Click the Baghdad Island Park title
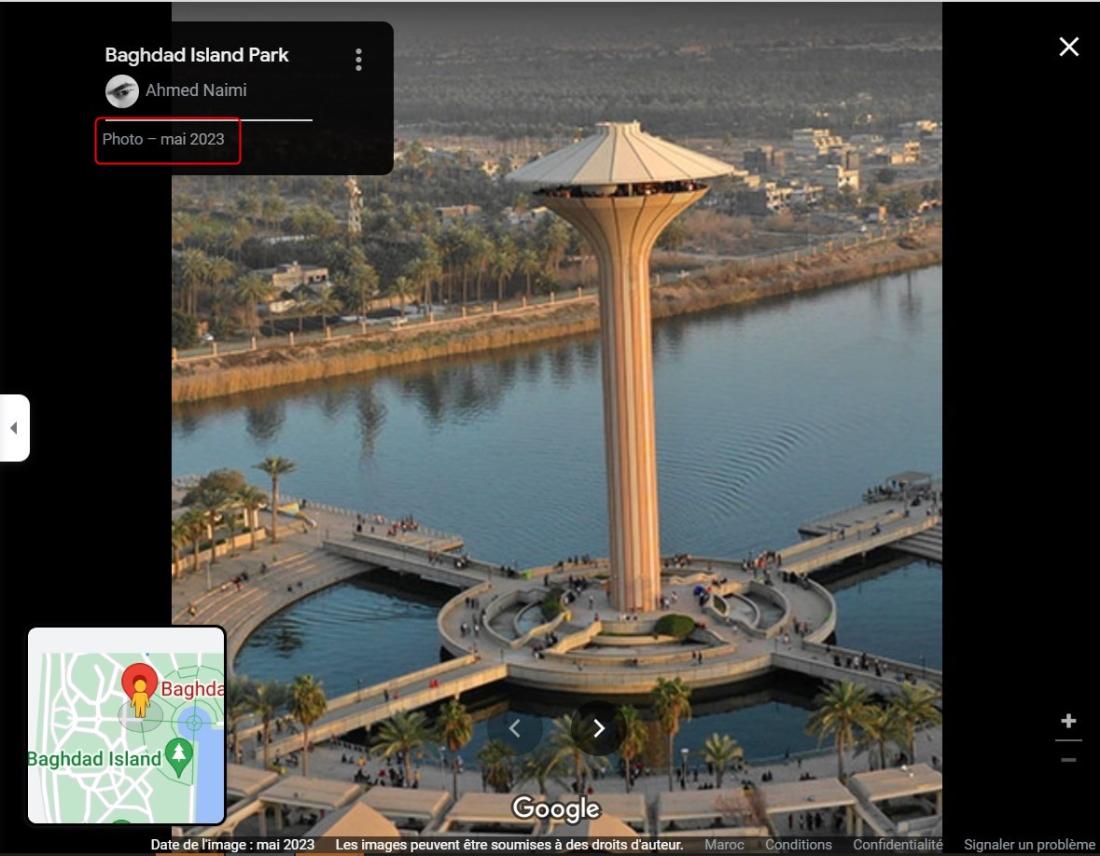 point(196,55)
